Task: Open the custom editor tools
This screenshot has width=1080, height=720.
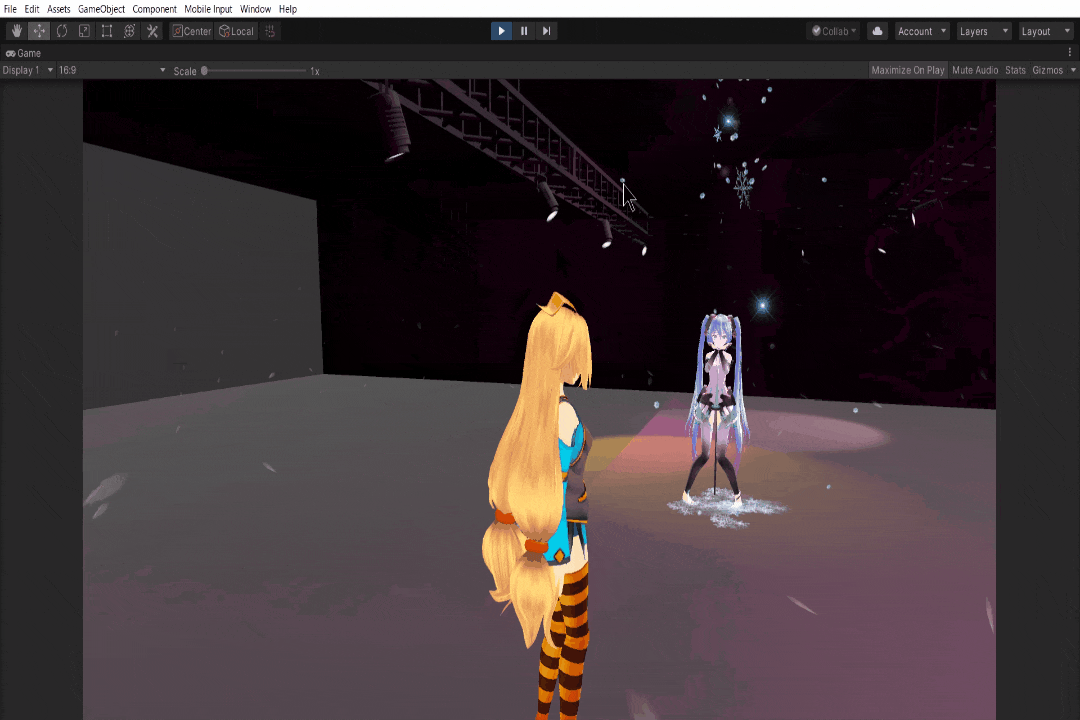Action: click(x=152, y=31)
